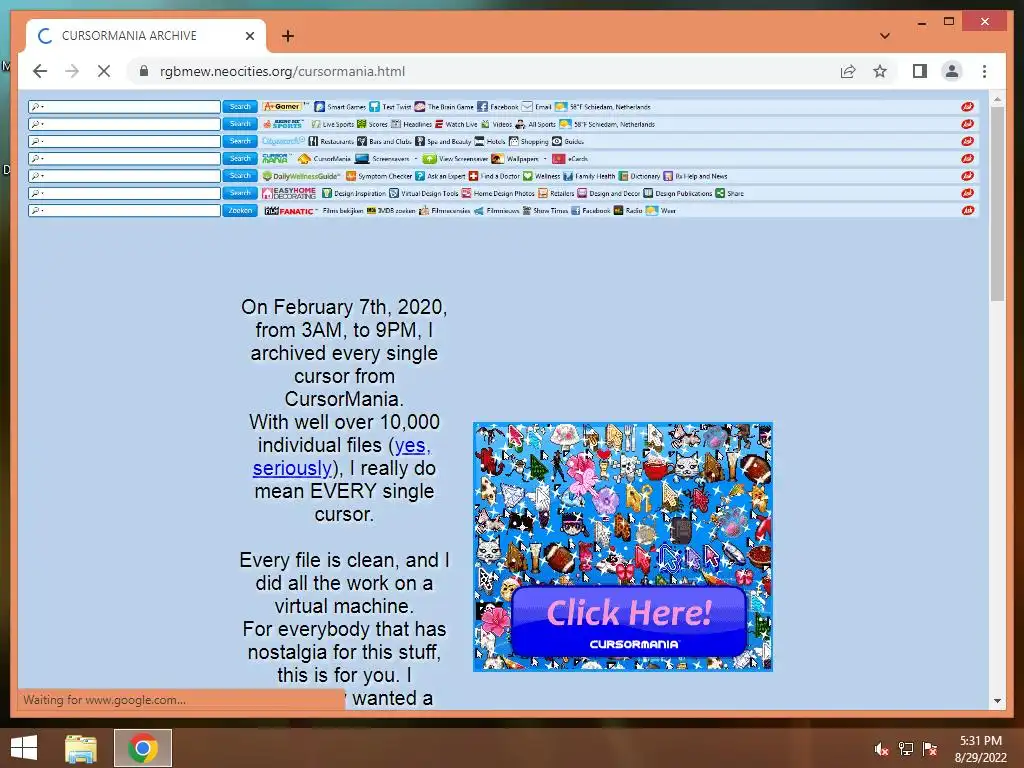Open the Chrome profile menu
The image size is (1024, 768).
point(952,71)
